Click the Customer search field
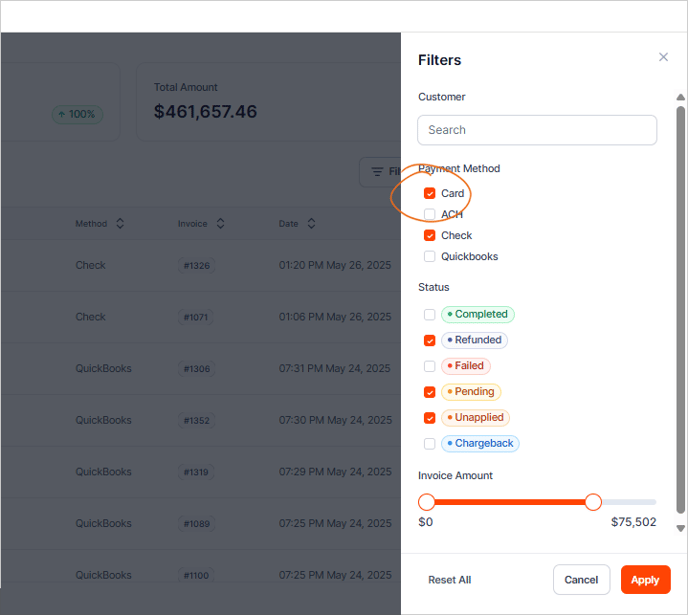The width and height of the screenshot is (688, 615). [x=537, y=130]
